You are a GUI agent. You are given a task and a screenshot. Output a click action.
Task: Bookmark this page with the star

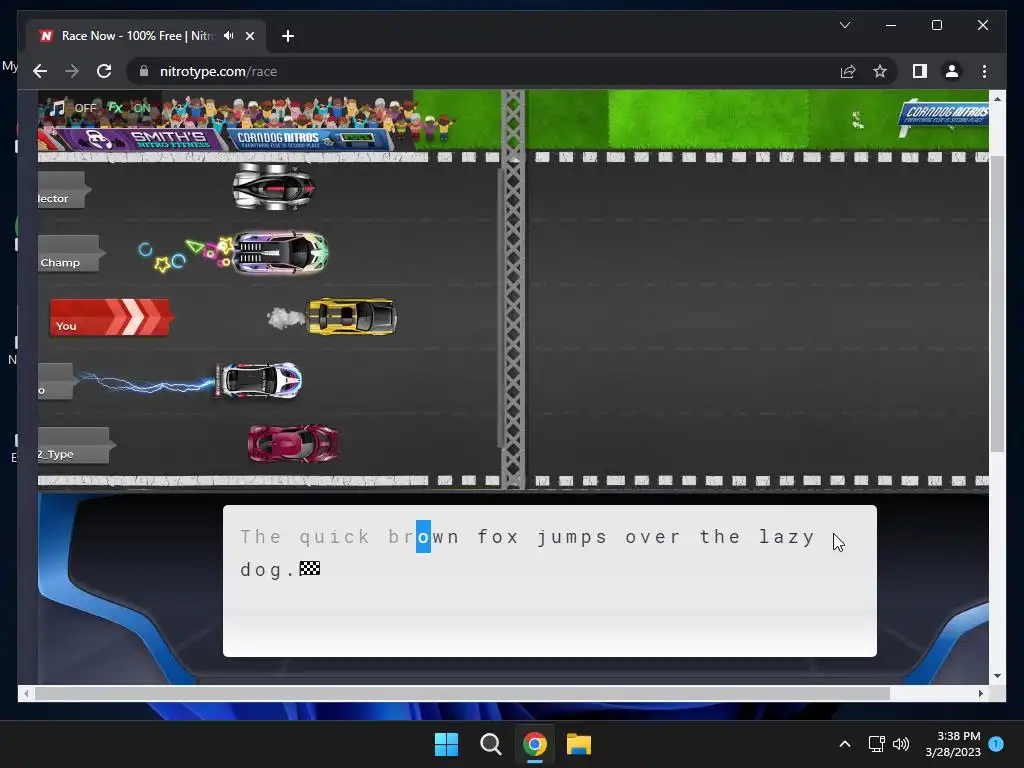click(880, 71)
